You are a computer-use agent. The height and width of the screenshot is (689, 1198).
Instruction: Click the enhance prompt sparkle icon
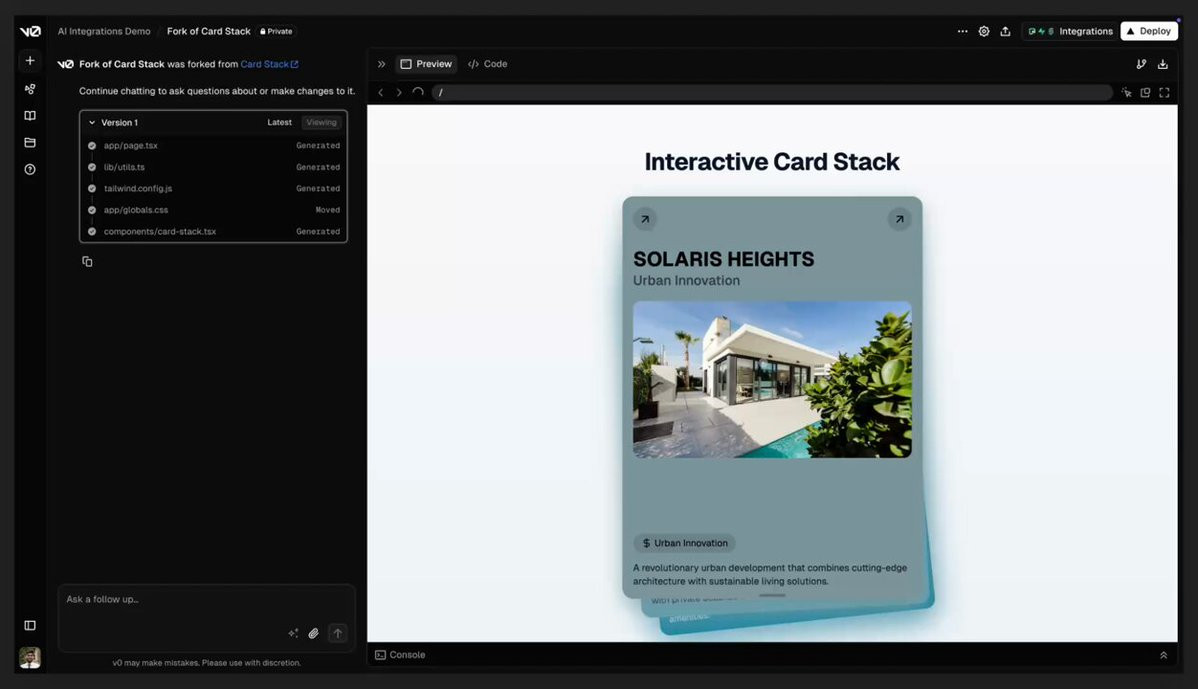[293, 633]
